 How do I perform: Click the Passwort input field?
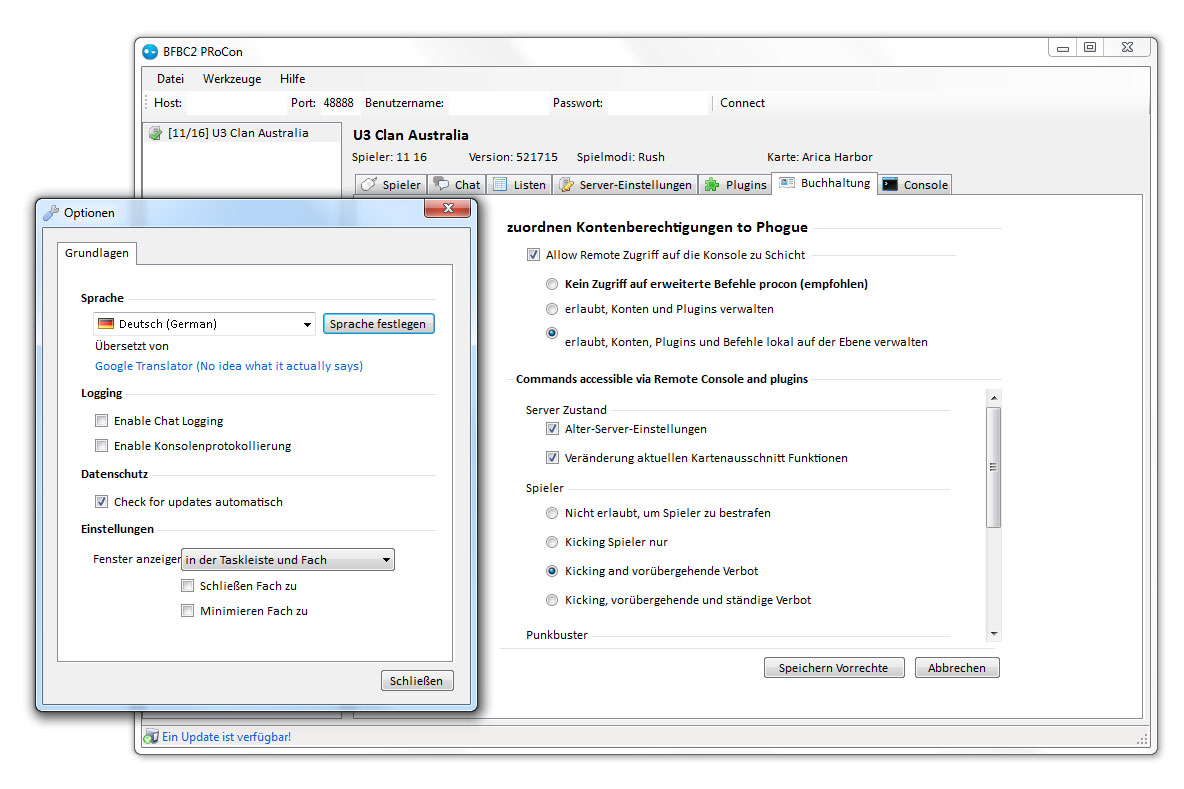point(657,103)
